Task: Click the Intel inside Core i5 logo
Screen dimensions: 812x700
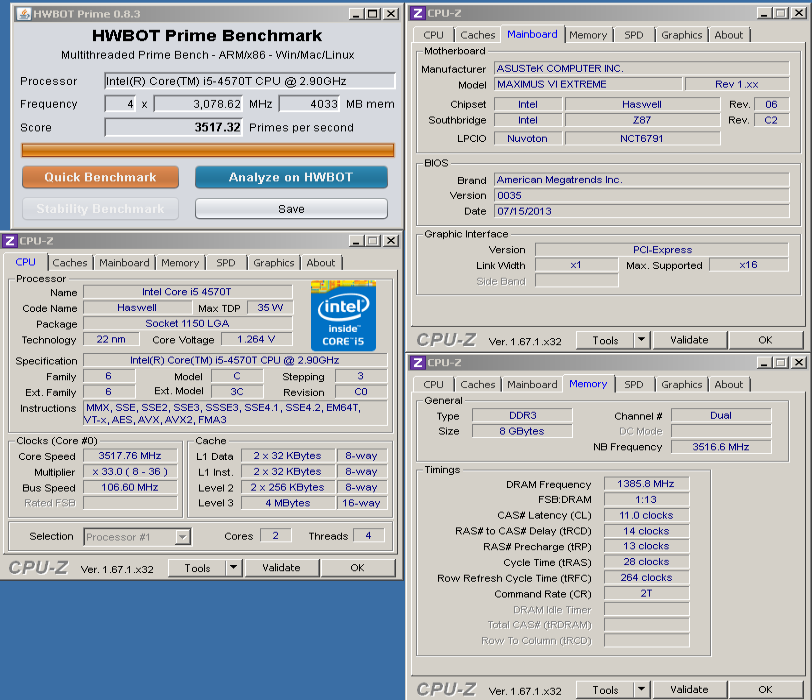Action: 343,316
